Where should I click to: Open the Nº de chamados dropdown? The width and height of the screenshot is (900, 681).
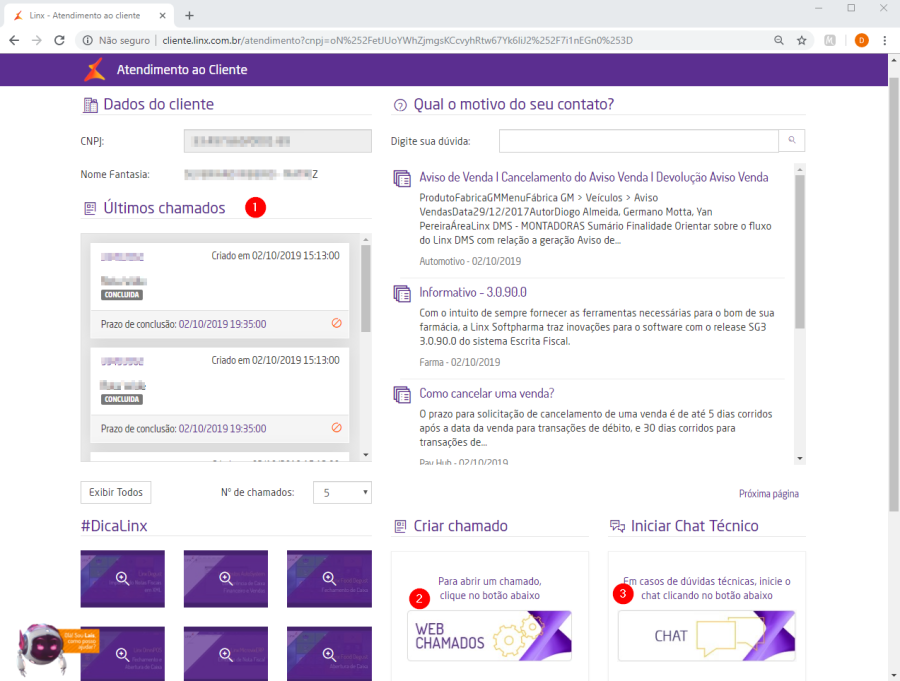click(343, 493)
